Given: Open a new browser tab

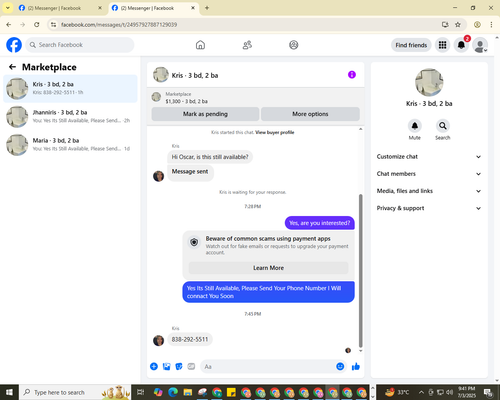Looking at the screenshot, I should [x=207, y=8].
